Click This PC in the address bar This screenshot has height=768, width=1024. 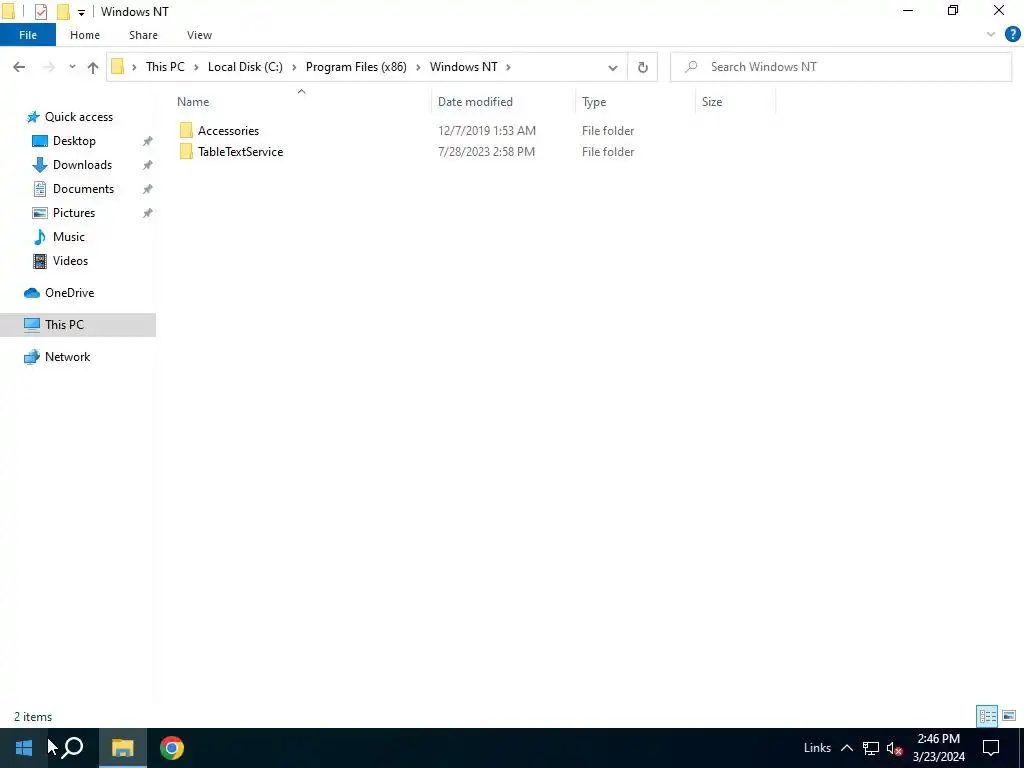pos(165,67)
